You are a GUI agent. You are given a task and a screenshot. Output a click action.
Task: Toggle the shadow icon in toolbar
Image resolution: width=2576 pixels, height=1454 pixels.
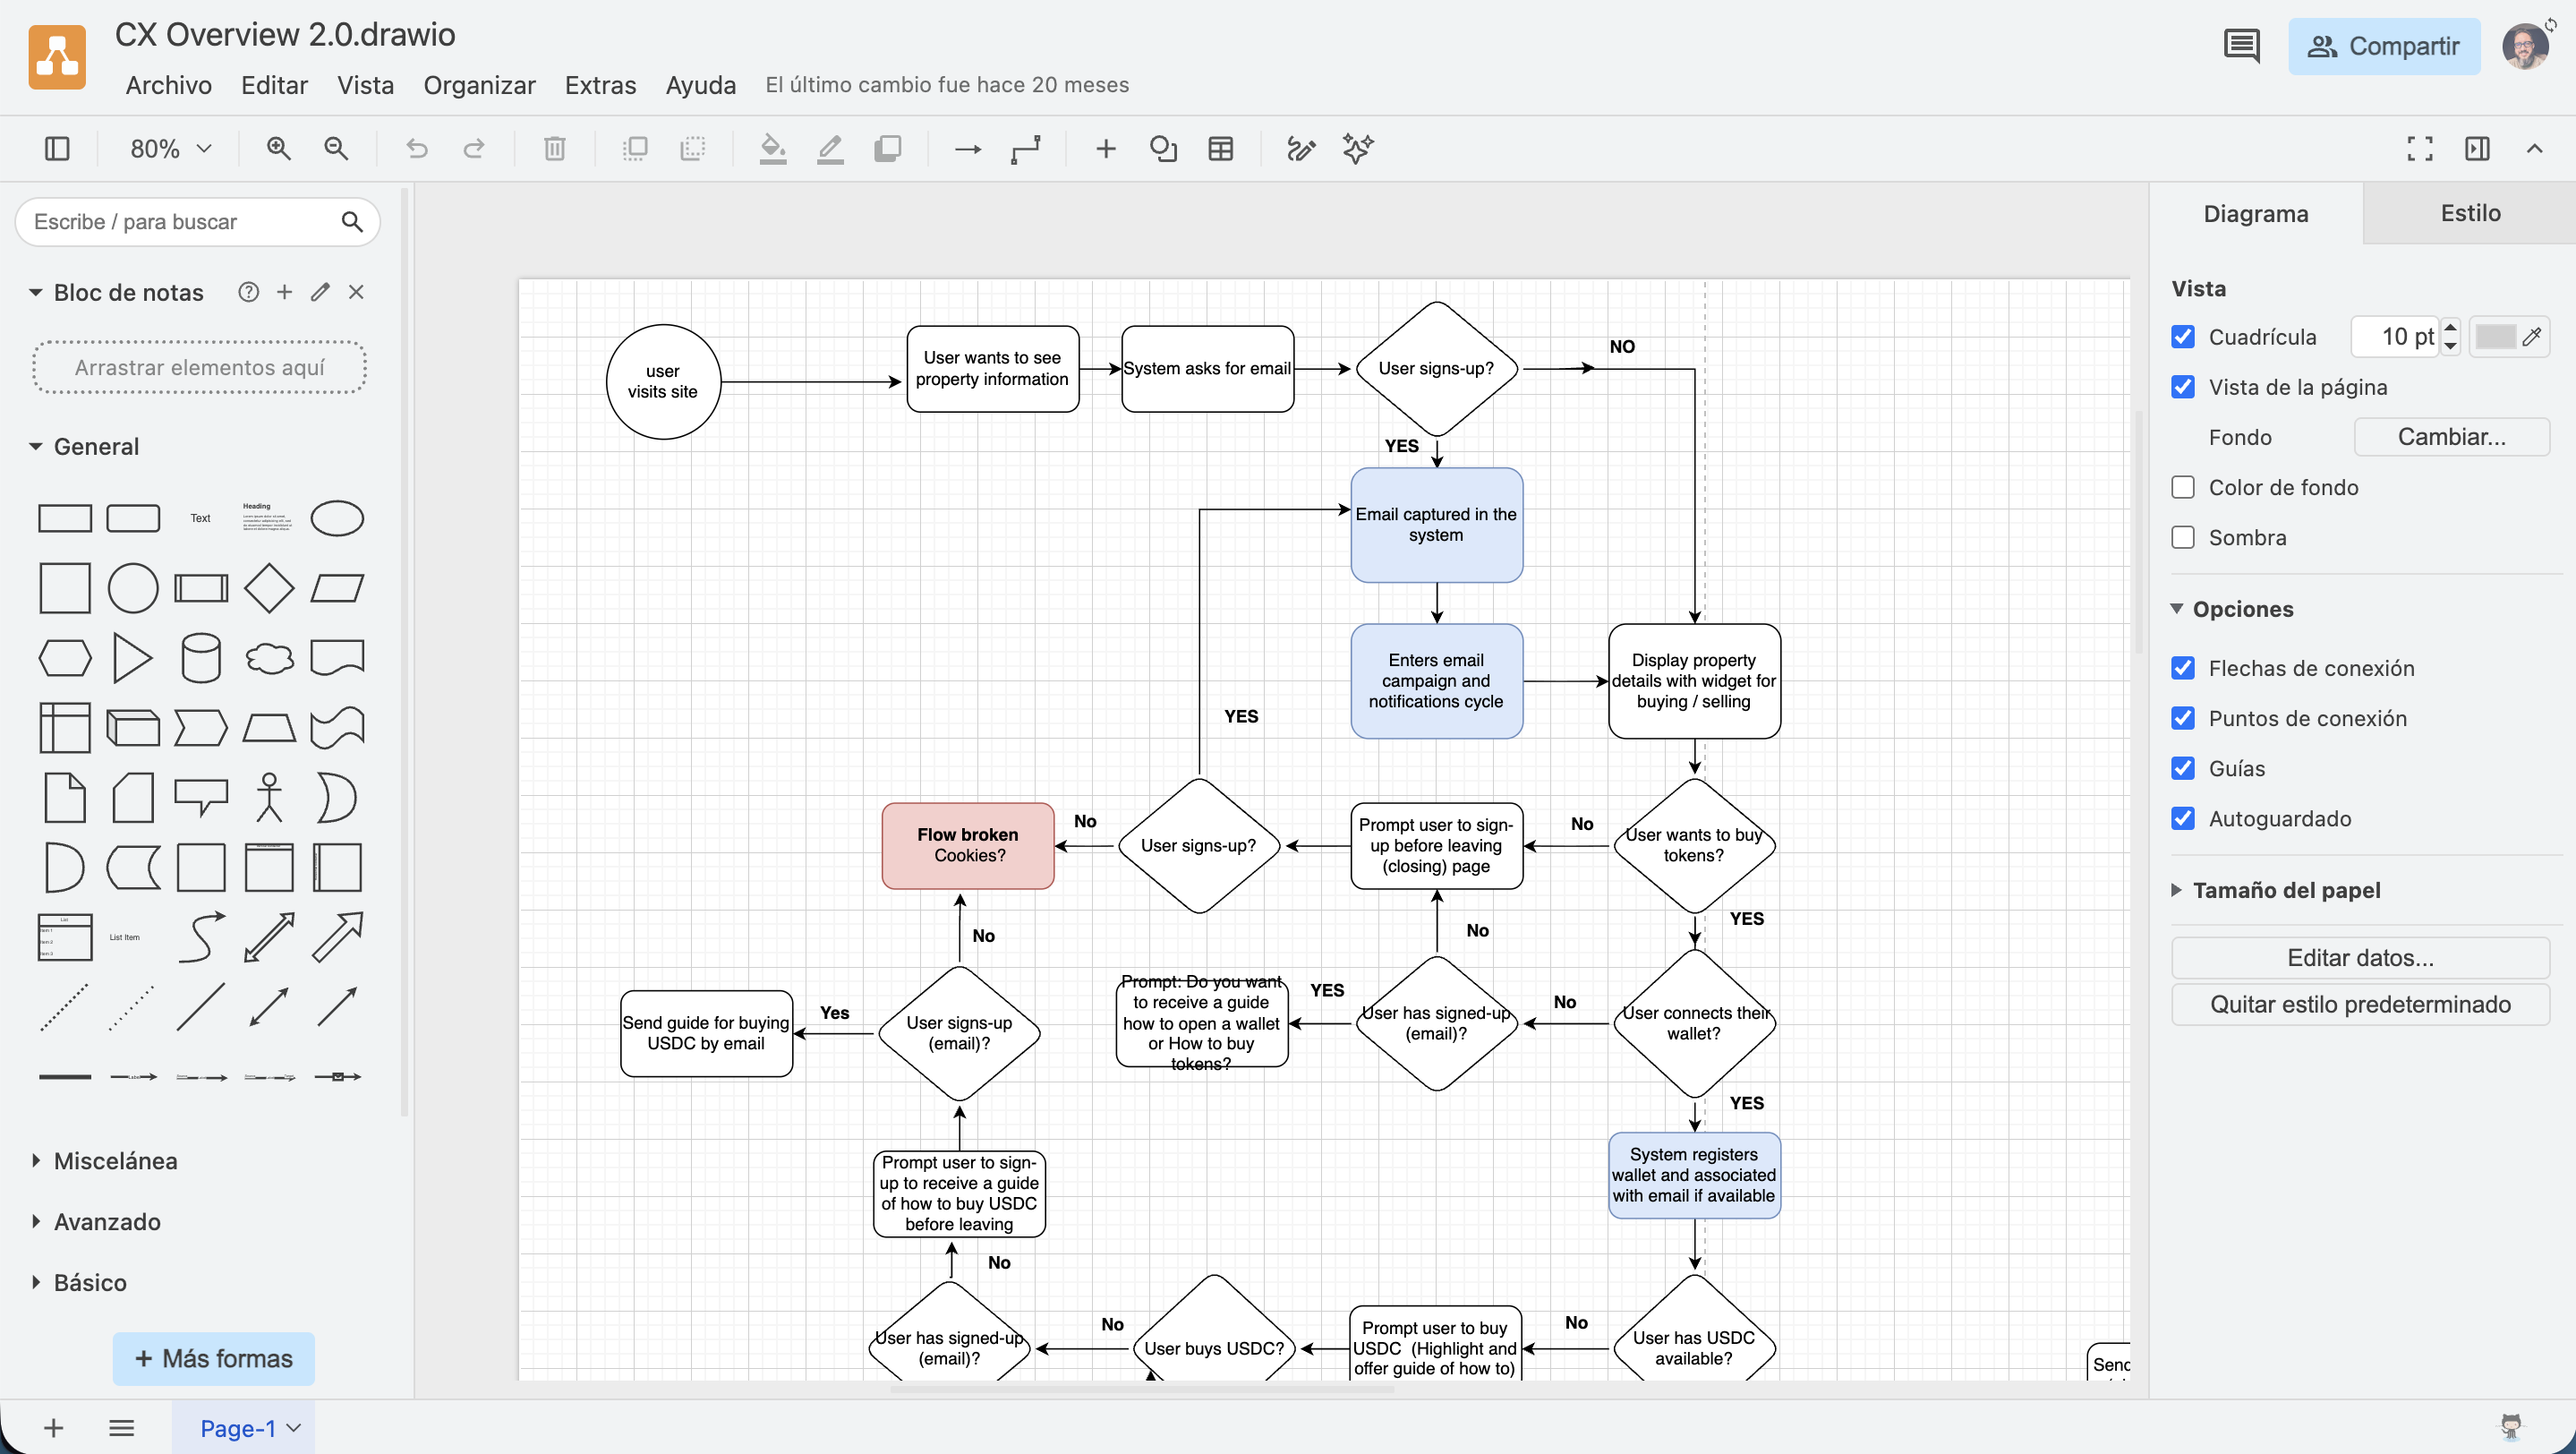pos(887,149)
